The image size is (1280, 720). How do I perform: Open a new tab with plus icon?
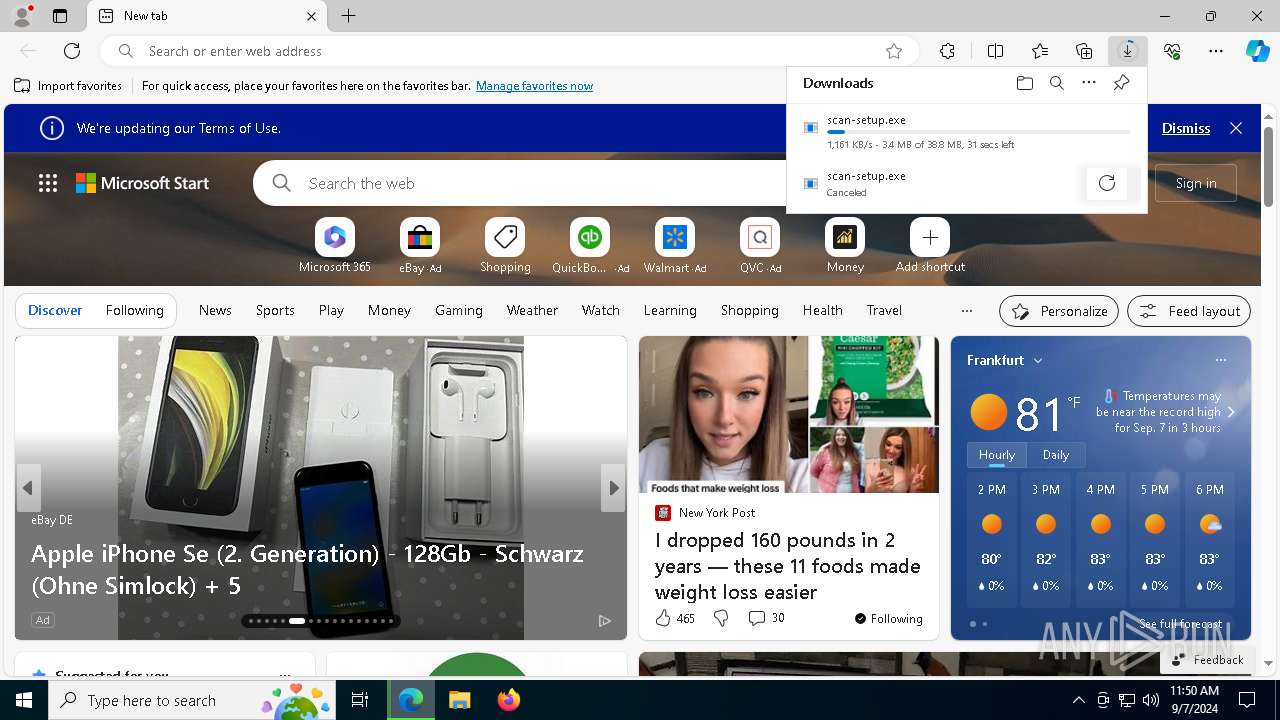click(348, 16)
